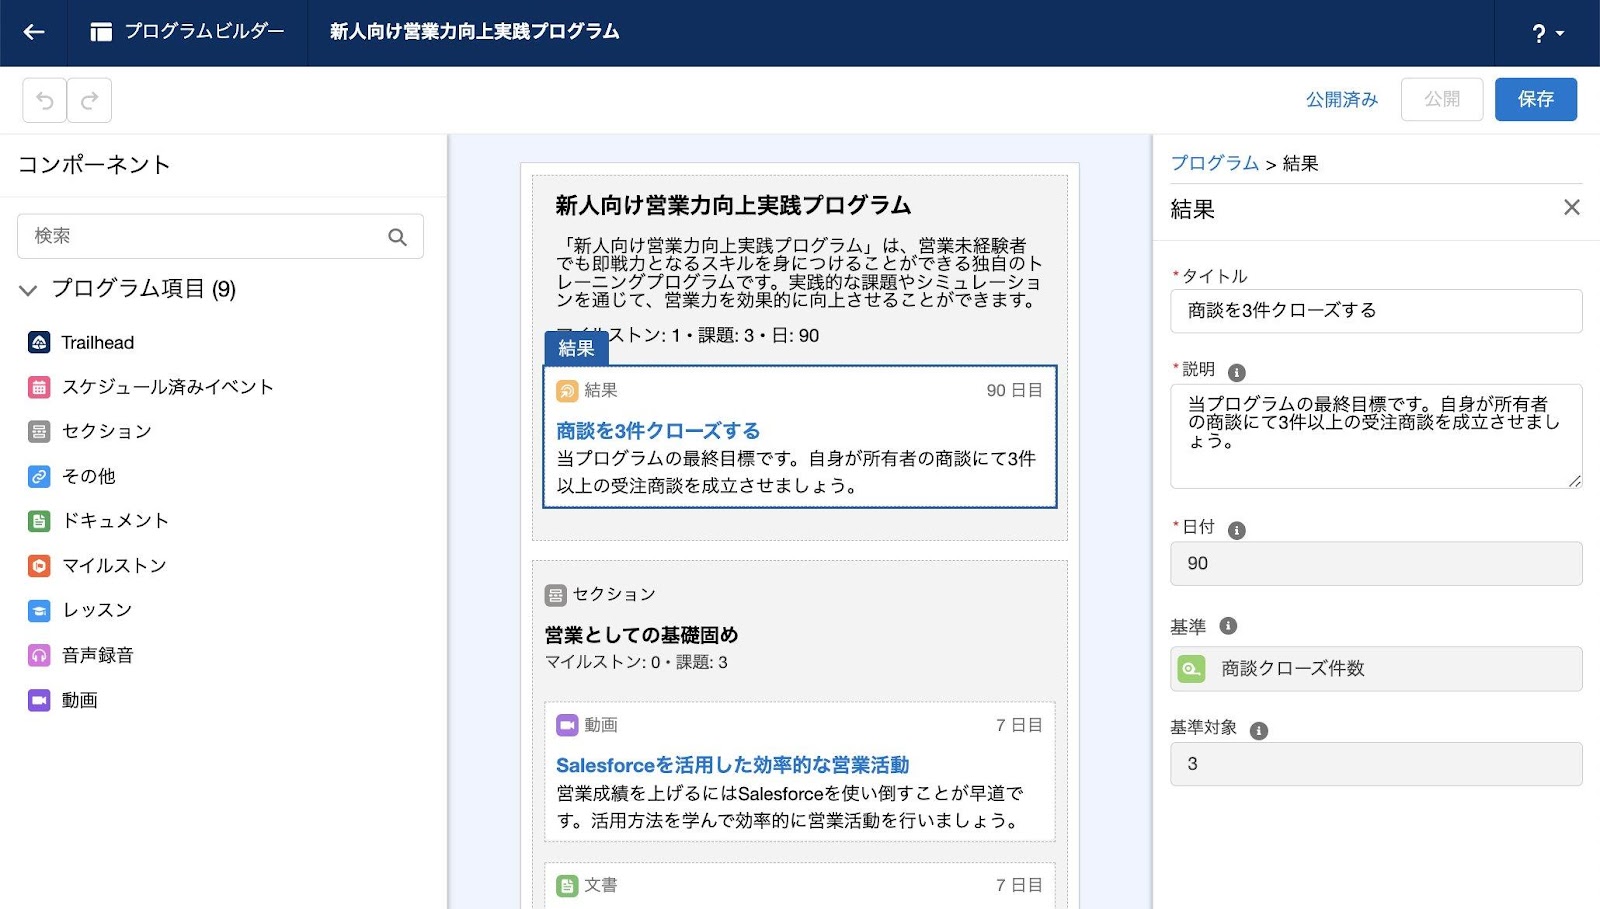Select the スケジュール済みイベント calendar icon
This screenshot has width=1600, height=909.
39,387
